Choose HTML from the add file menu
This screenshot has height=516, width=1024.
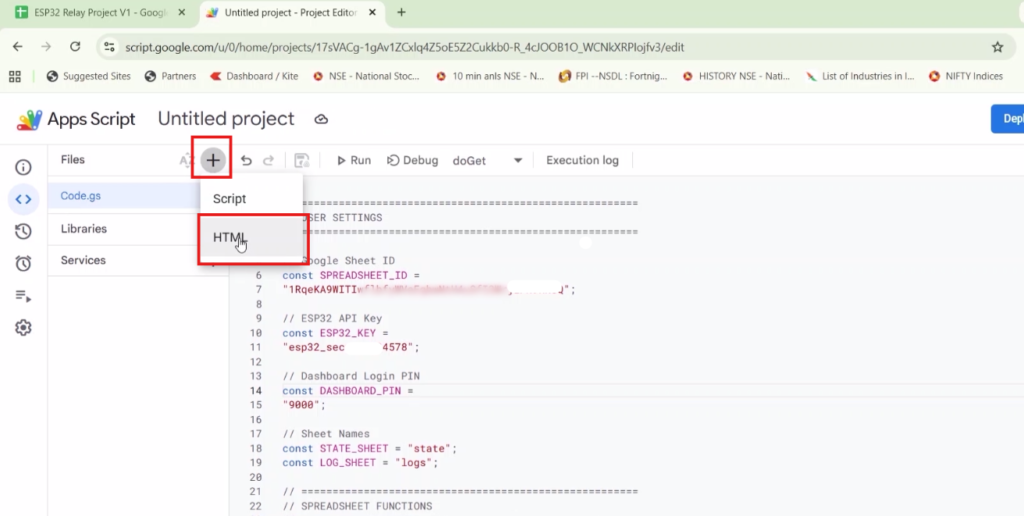251,238
